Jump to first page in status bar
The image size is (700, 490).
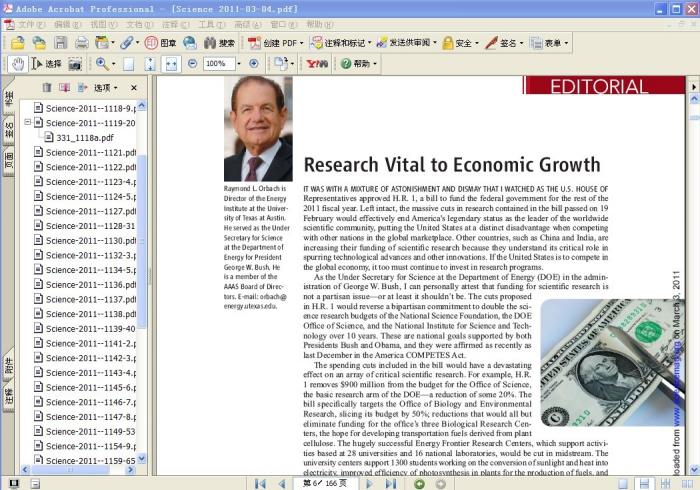point(259,484)
